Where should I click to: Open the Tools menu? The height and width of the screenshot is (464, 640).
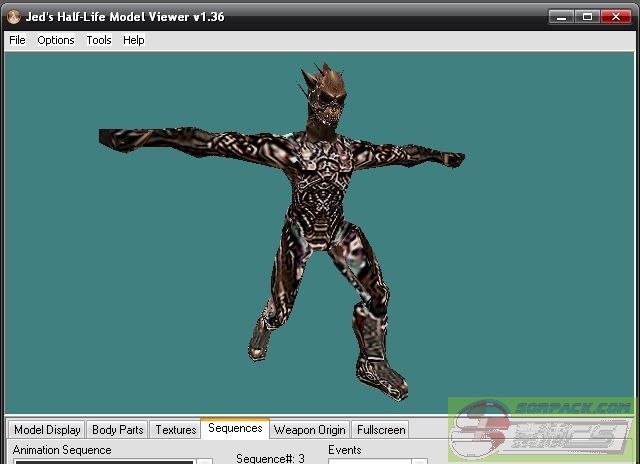coord(99,40)
